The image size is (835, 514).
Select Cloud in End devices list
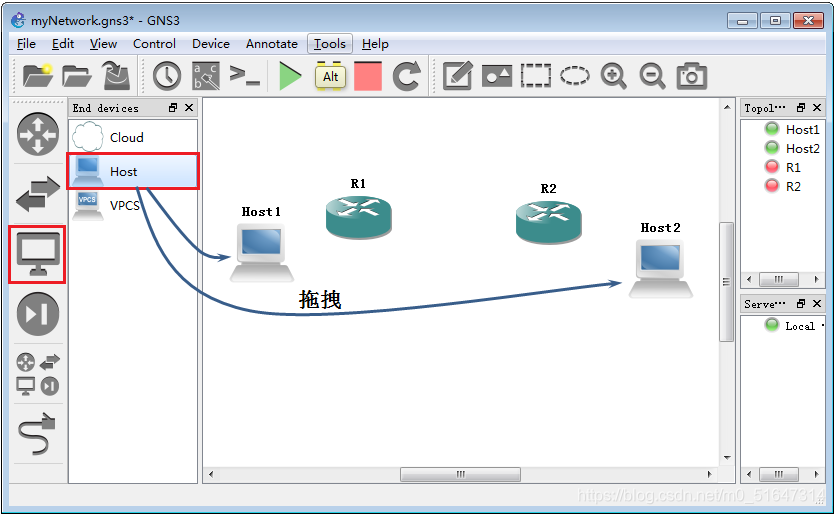click(133, 137)
